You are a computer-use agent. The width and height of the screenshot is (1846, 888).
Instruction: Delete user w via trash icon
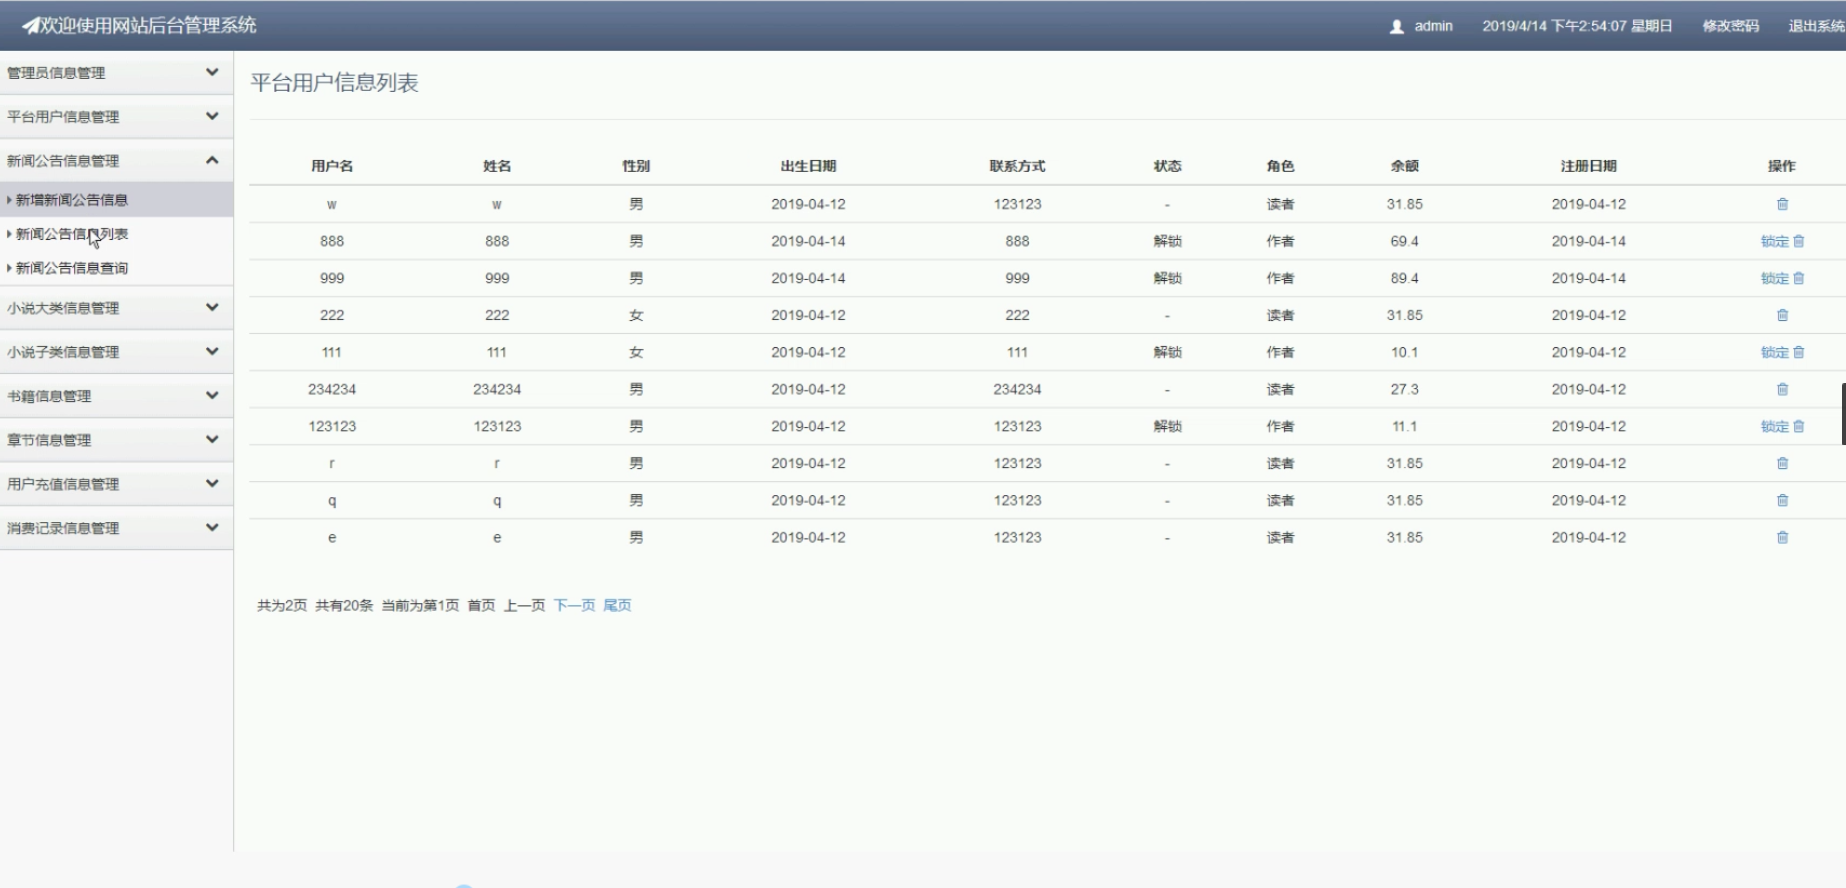point(1782,204)
